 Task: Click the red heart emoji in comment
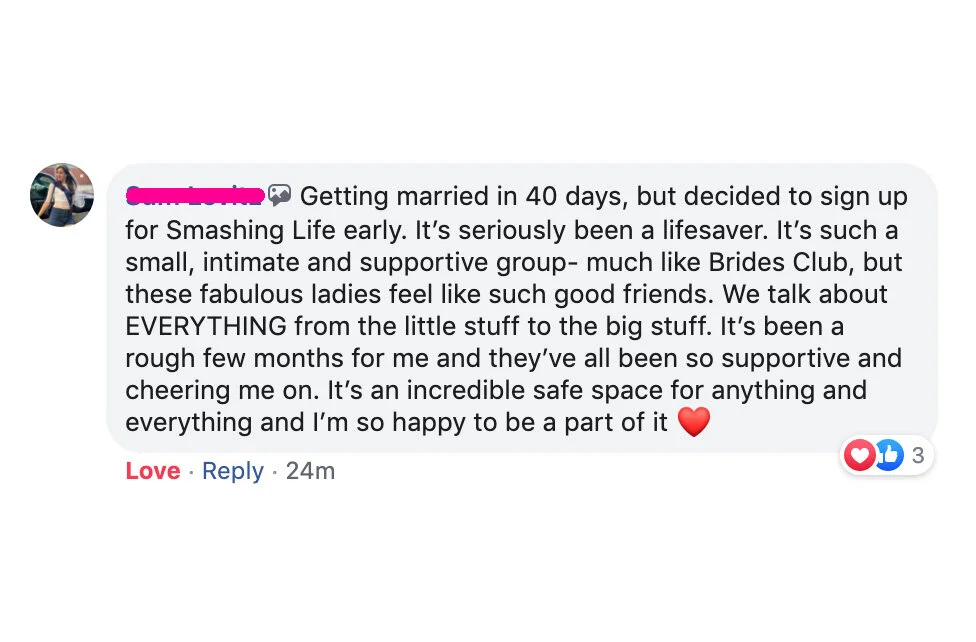(x=693, y=422)
